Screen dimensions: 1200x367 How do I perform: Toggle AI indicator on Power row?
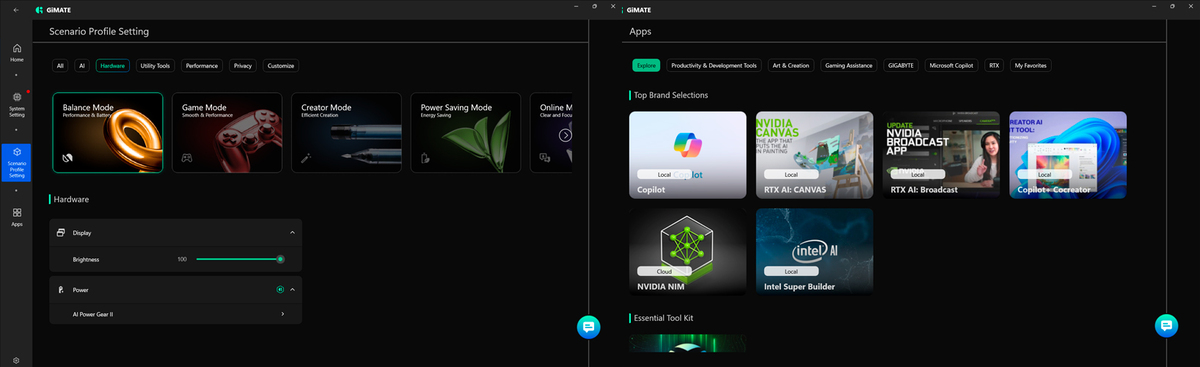click(x=280, y=290)
